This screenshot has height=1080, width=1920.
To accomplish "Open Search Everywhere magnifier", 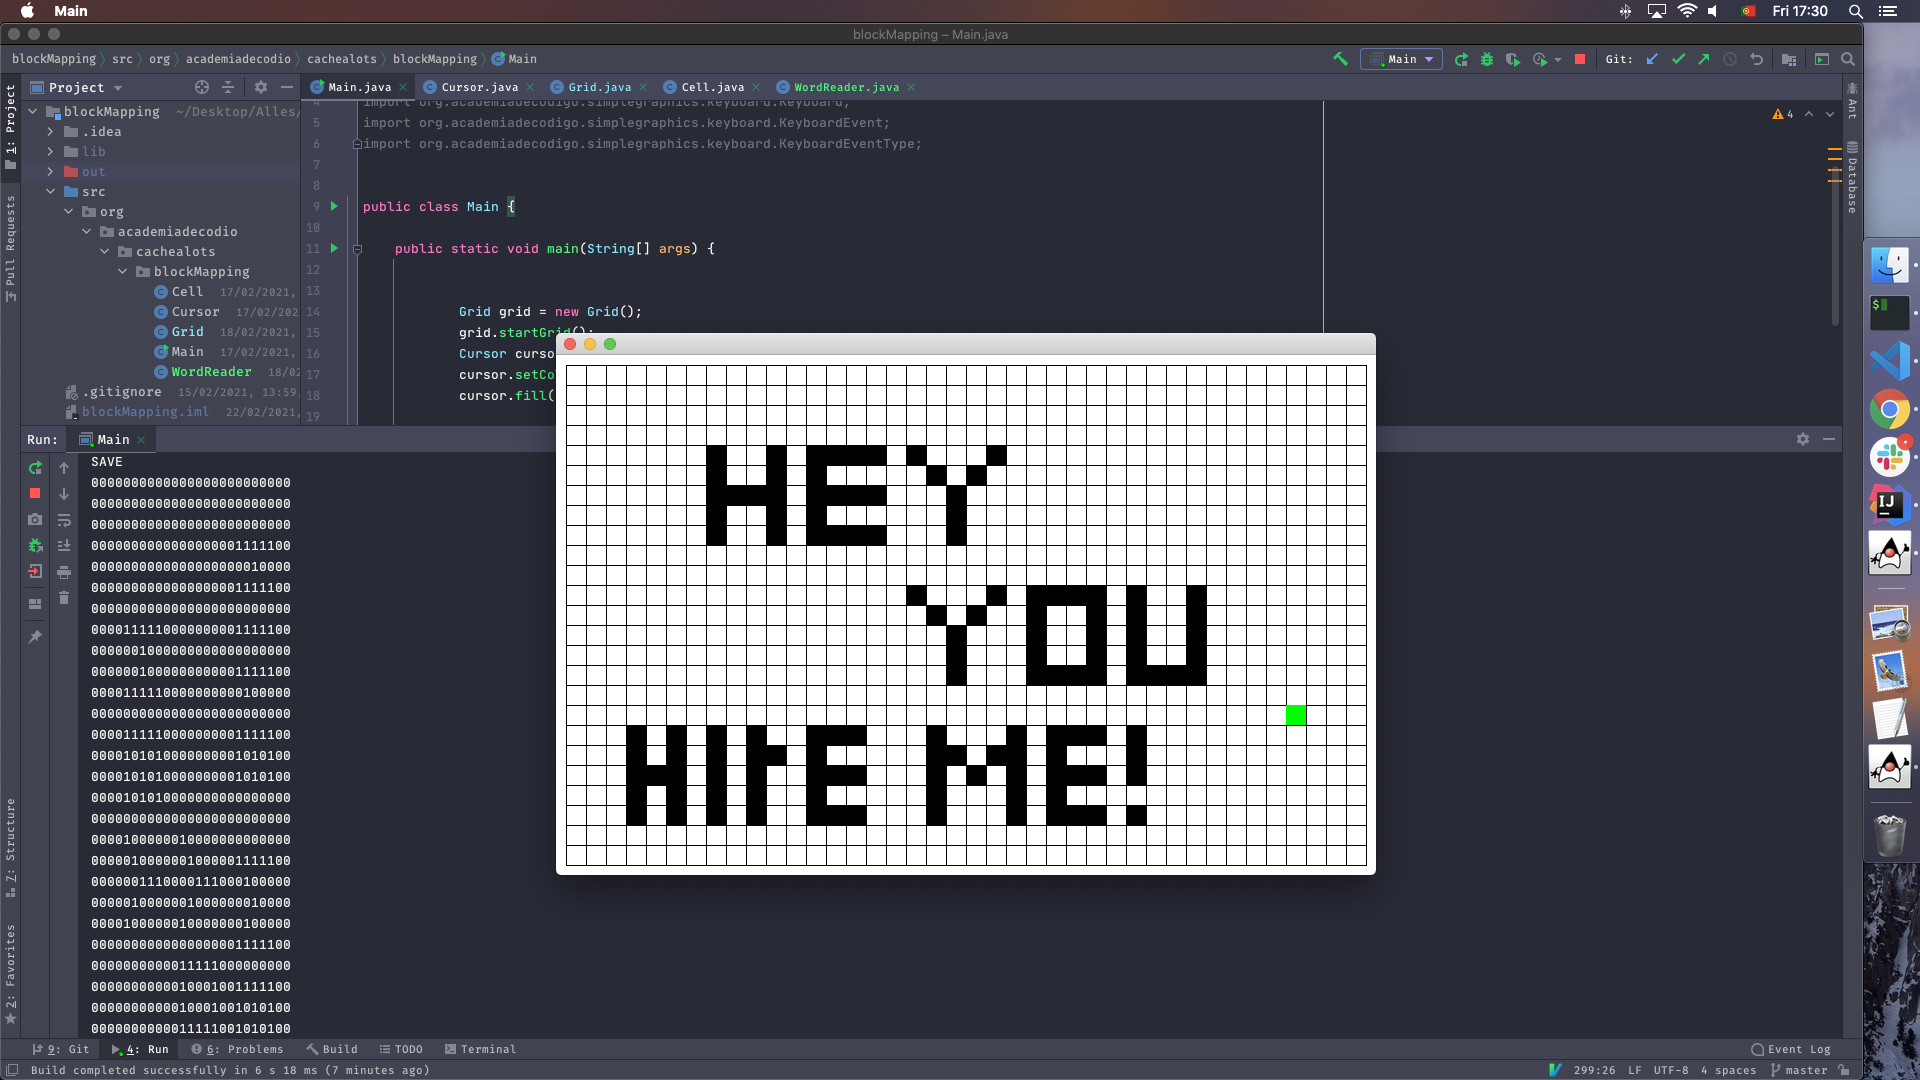I will 1847,60.
